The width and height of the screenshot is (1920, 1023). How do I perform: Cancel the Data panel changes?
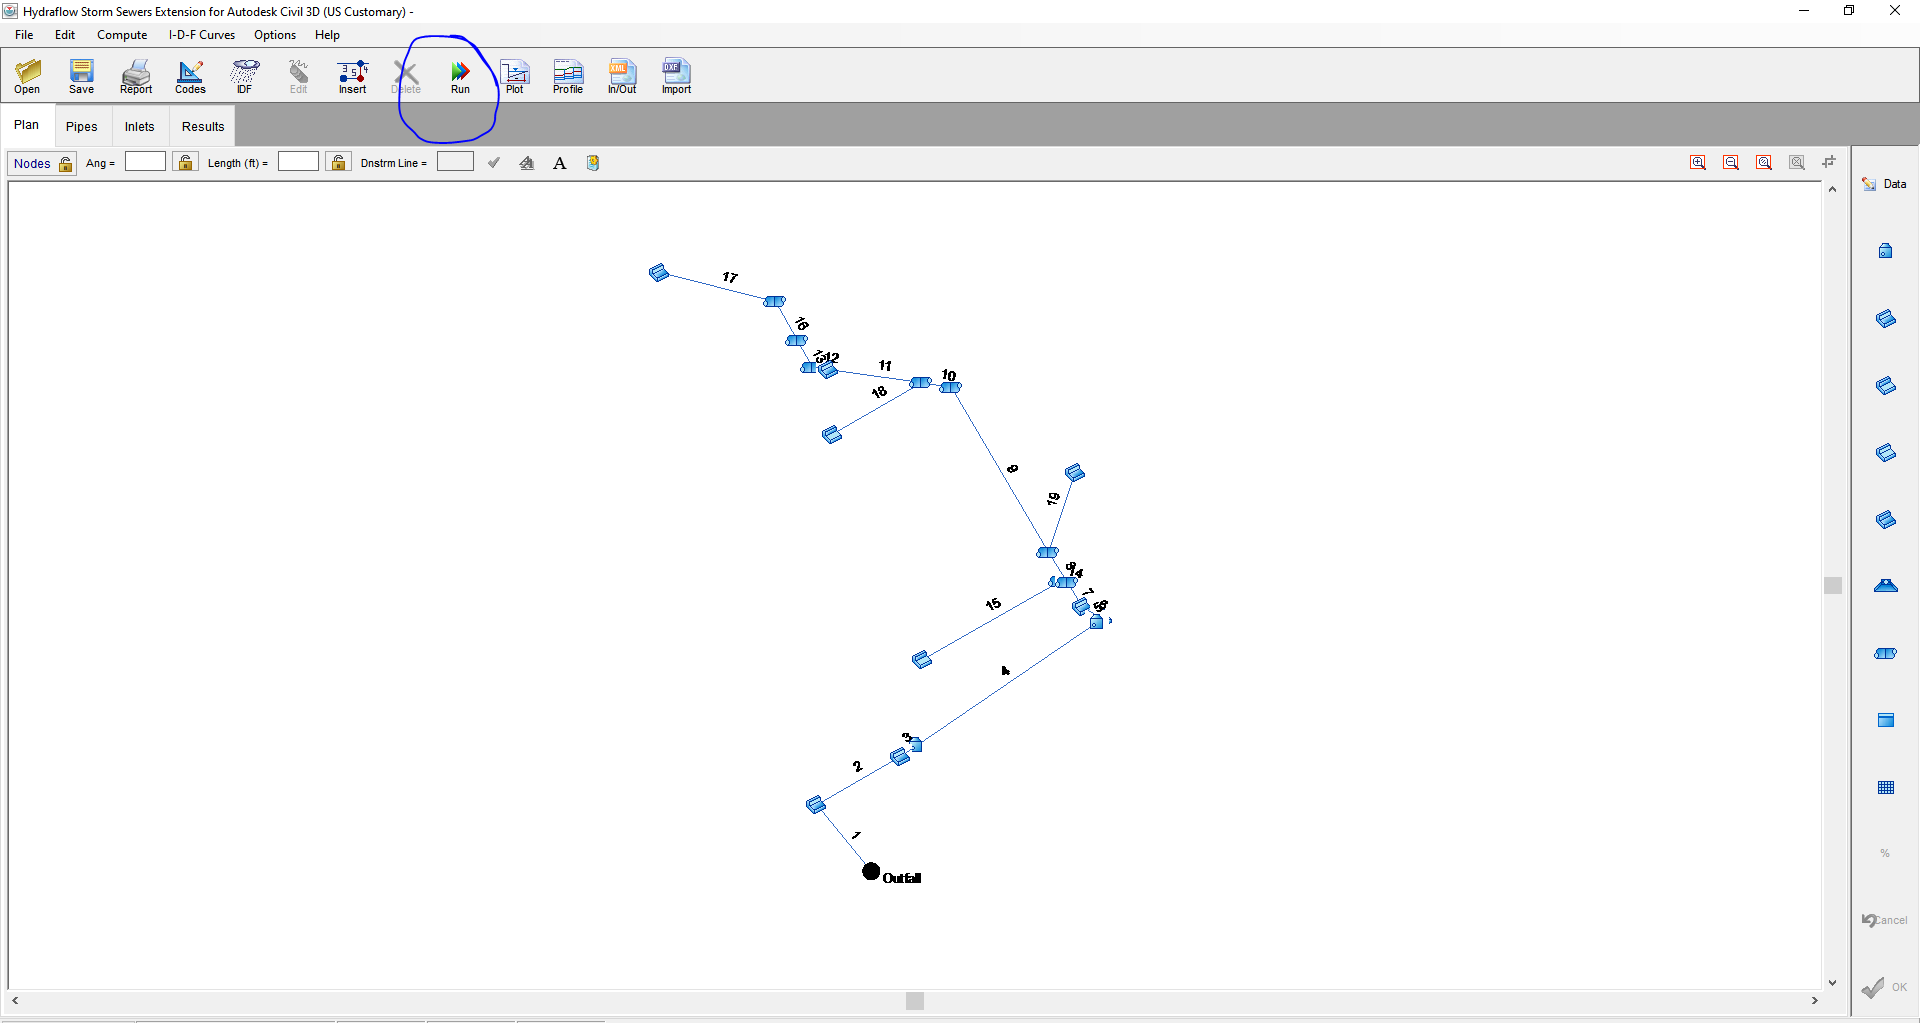[1884, 920]
